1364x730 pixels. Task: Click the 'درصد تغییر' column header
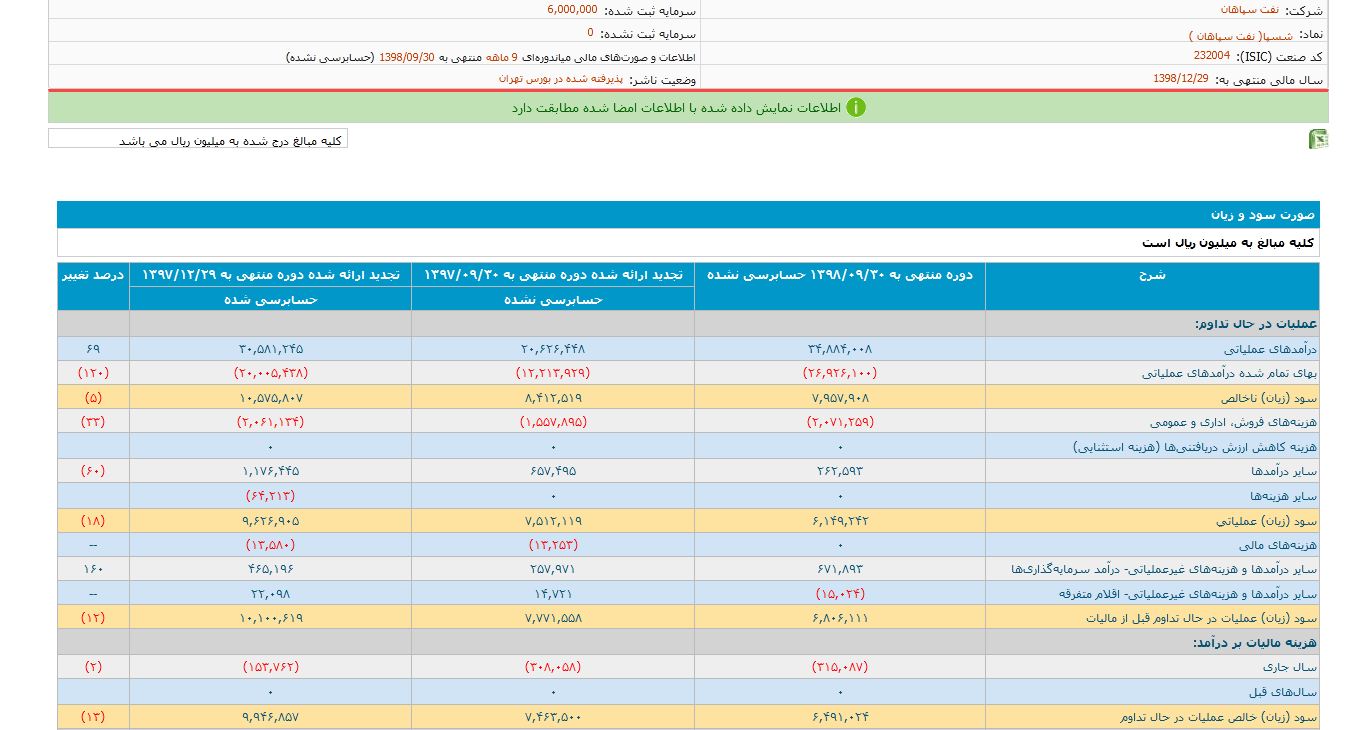point(93,274)
